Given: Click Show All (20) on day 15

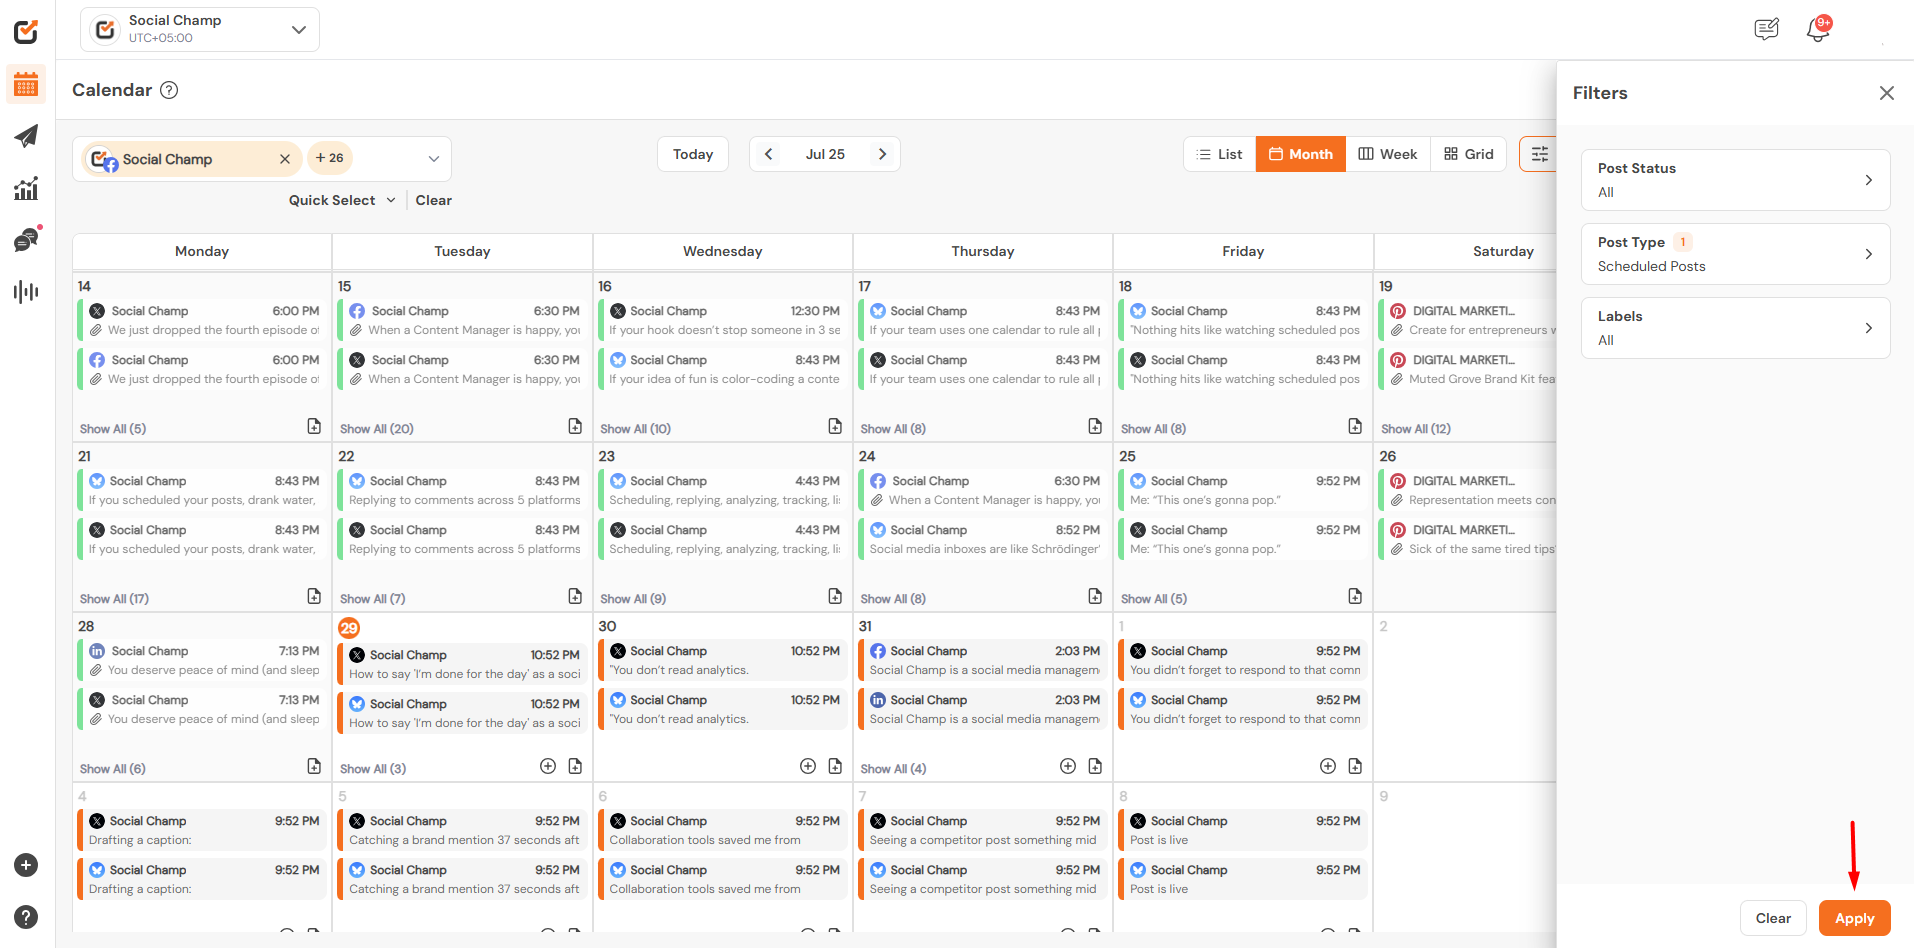Looking at the screenshot, I should coord(377,429).
